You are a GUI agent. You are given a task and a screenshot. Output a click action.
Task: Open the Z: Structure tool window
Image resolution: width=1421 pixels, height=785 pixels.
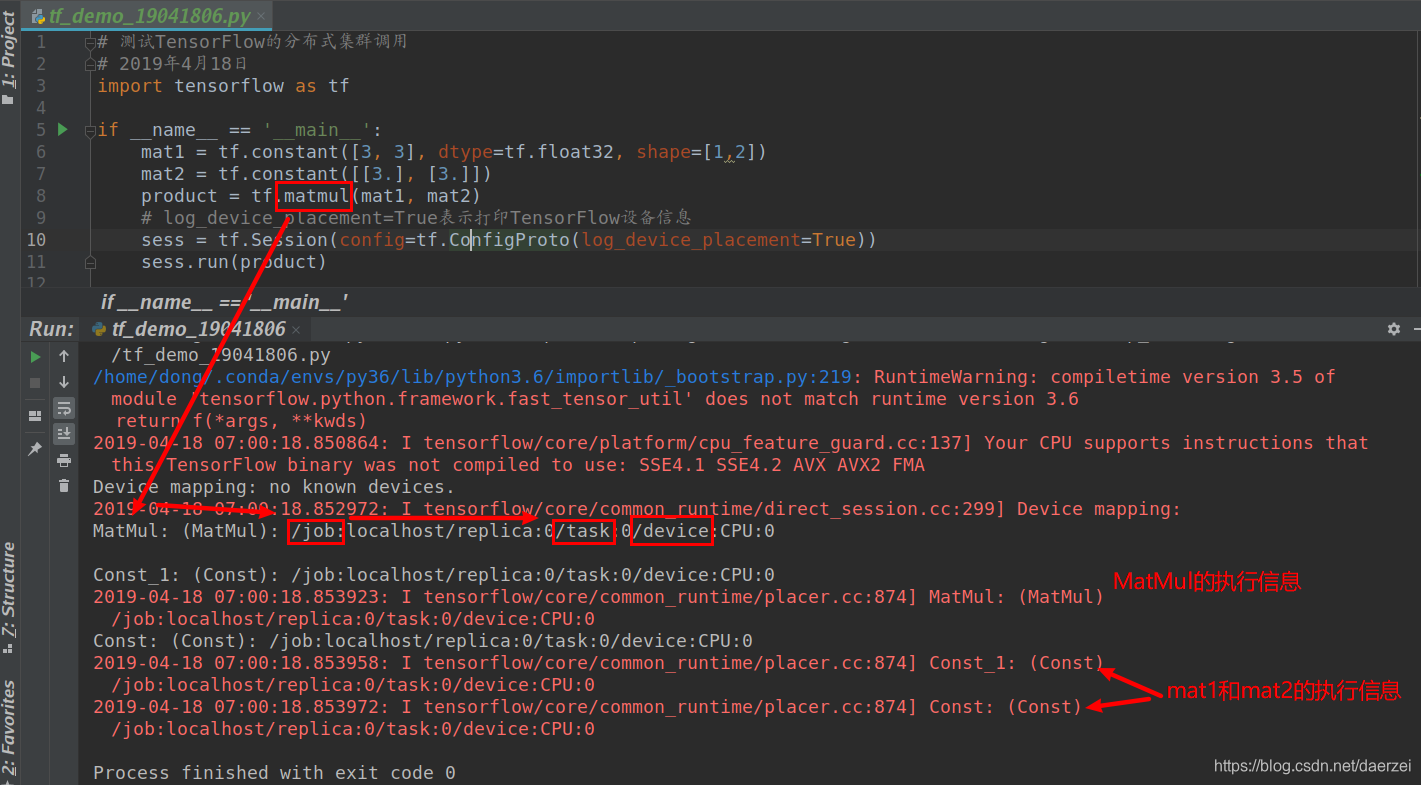[x=9, y=598]
